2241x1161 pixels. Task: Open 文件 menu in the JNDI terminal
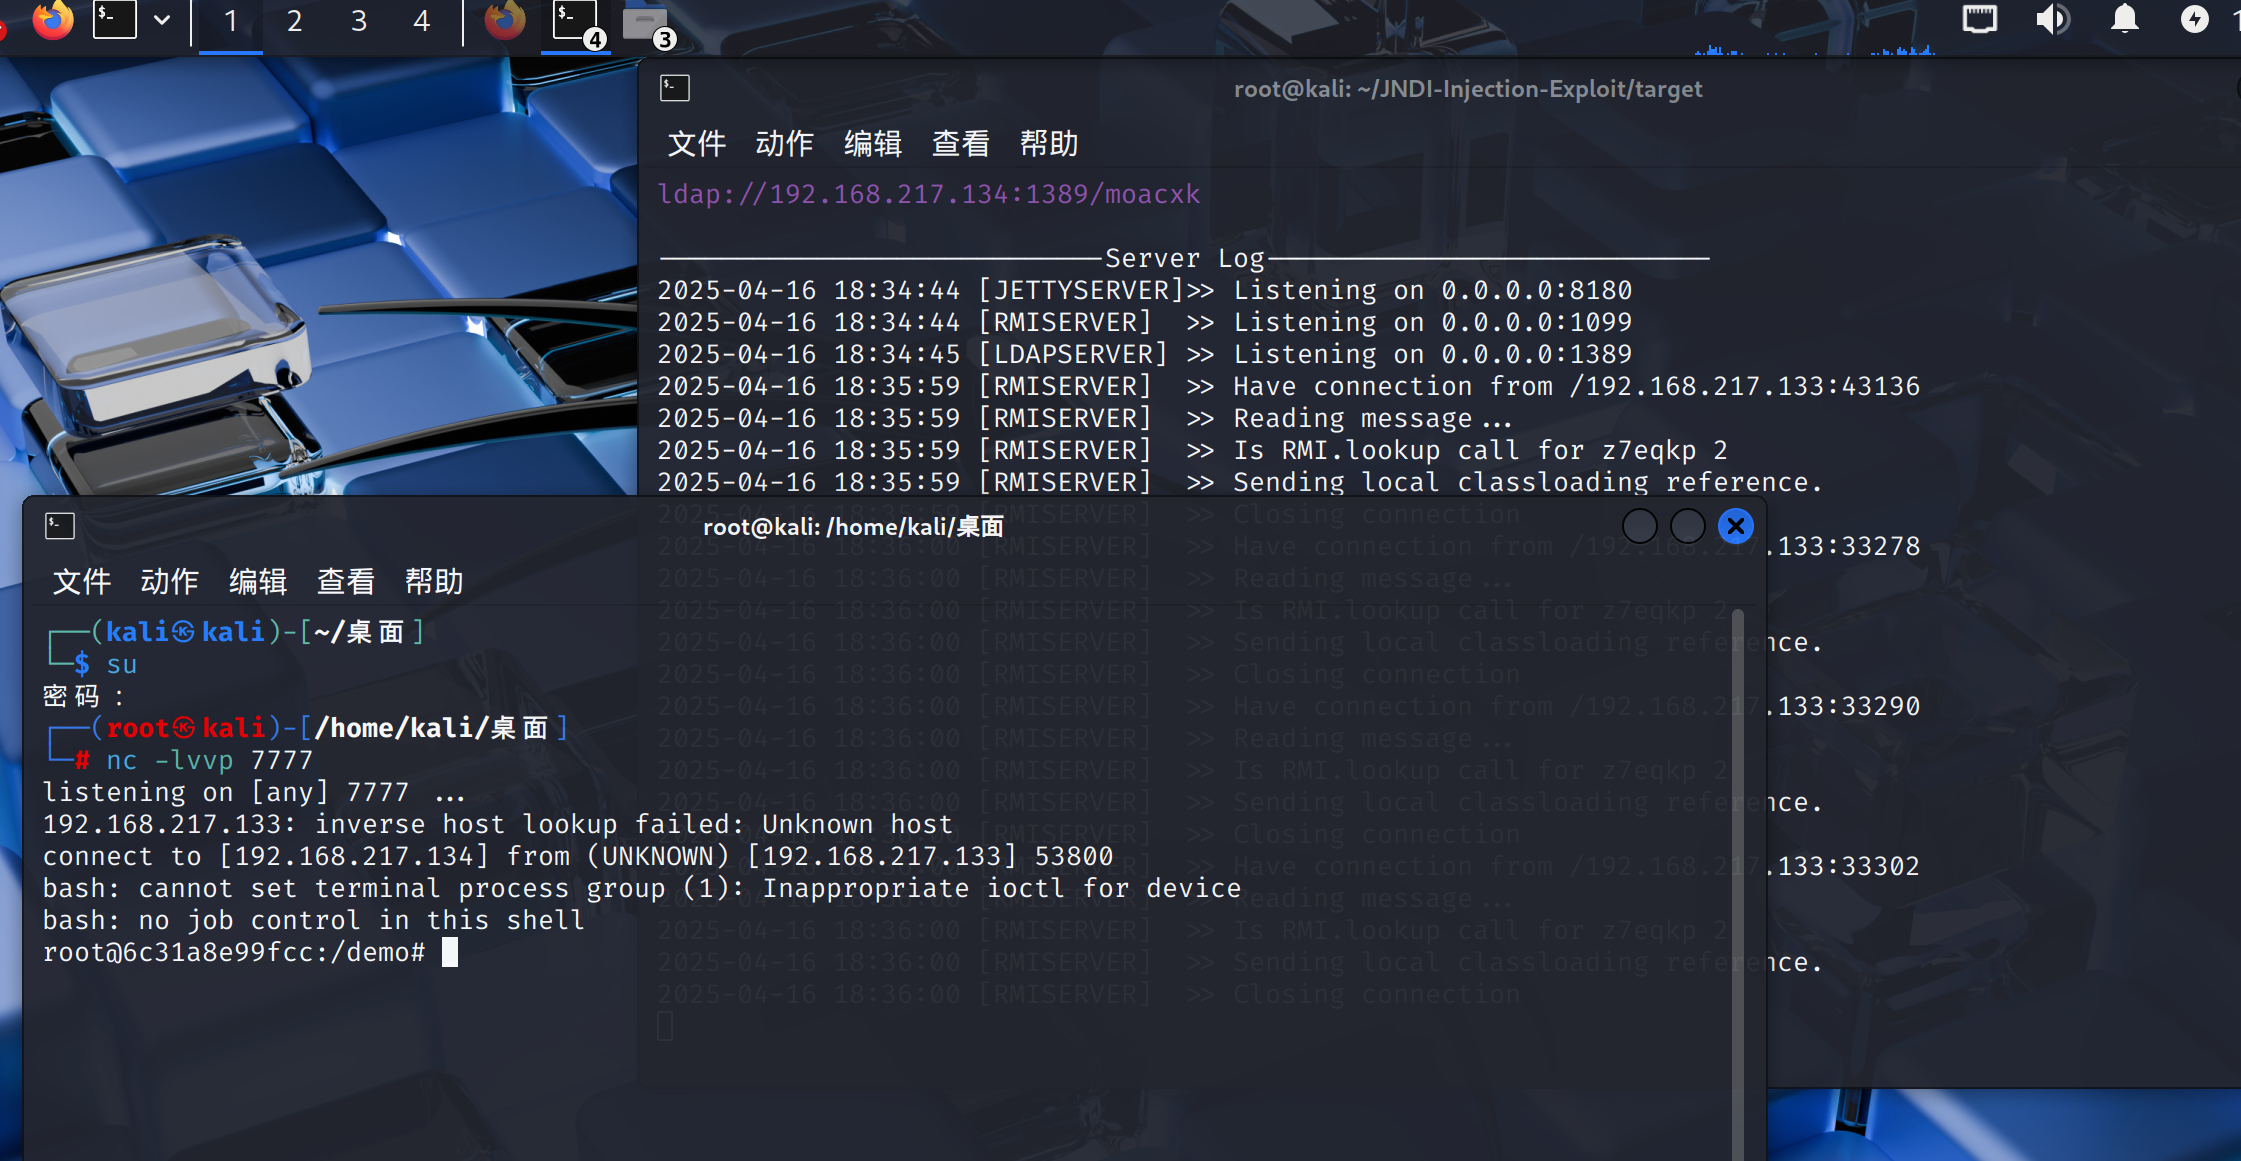(696, 144)
